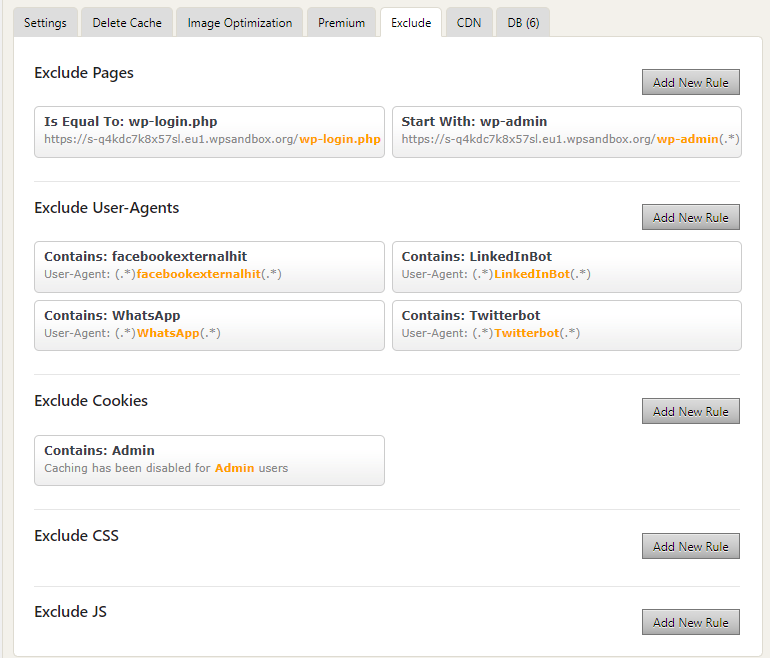
Task: Switch to the Settings tab
Action: point(45,23)
